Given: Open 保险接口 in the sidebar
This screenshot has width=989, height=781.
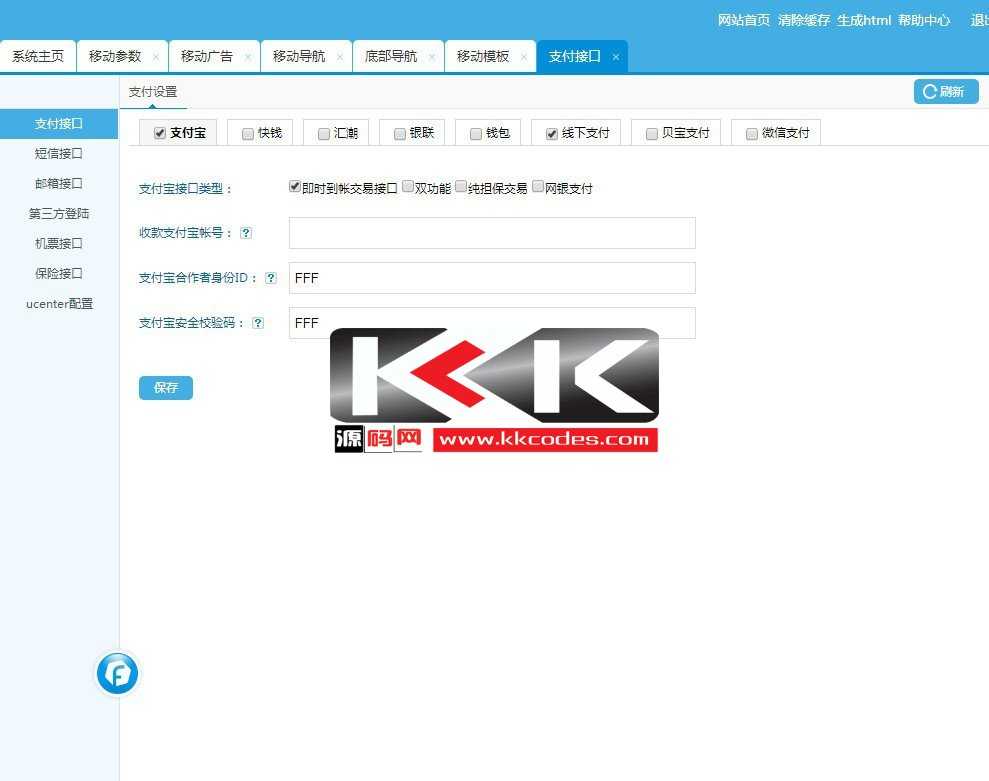Looking at the screenshot, I should point(59,273).
